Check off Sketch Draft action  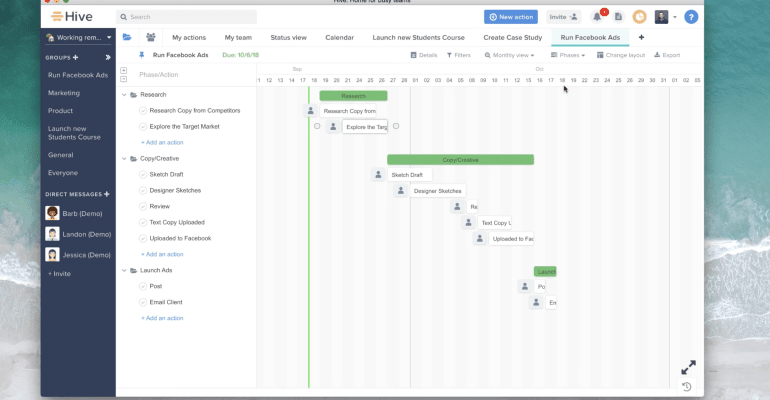point(143,174)
